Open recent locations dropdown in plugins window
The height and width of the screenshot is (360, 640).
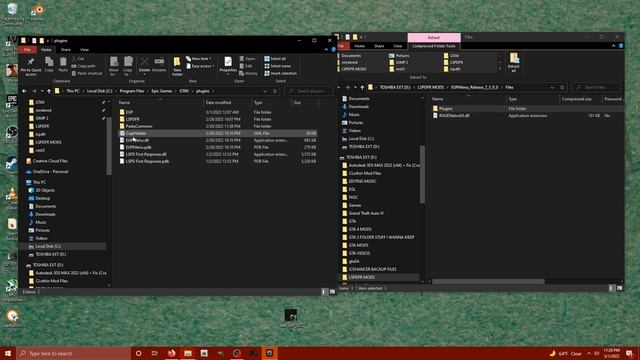tap(42, 91)
